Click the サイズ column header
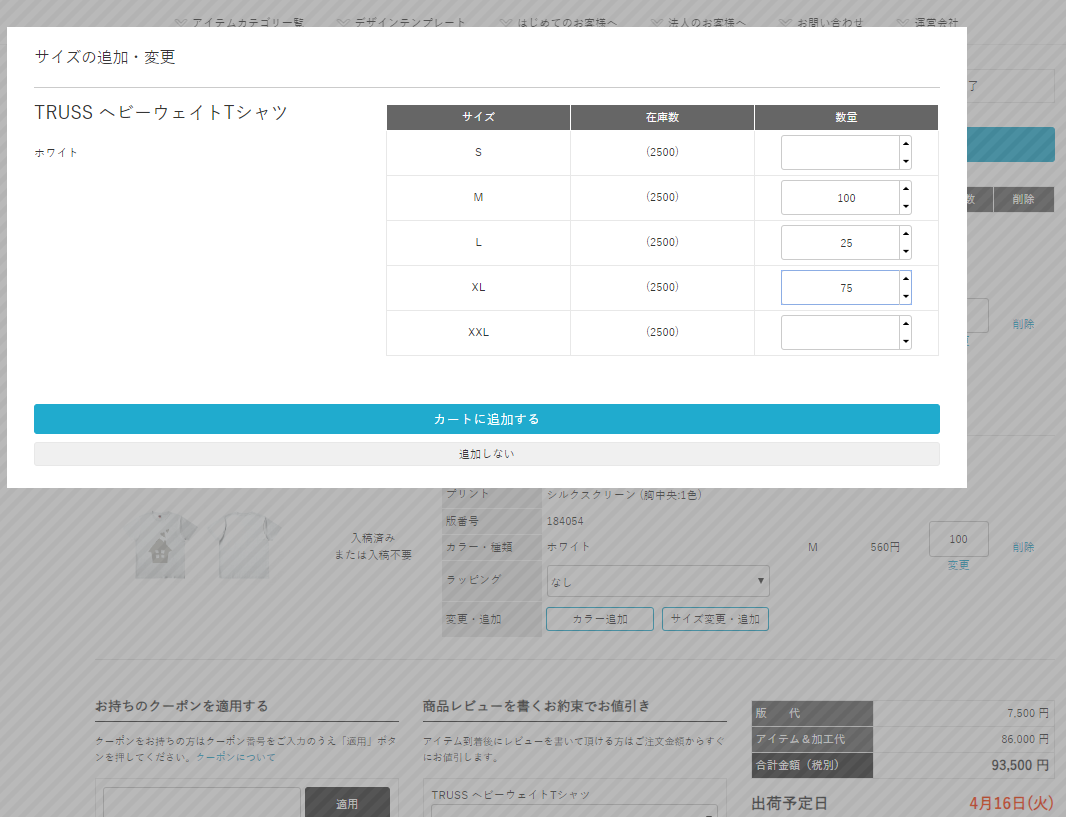This screenshot has height=817, width=1066. coord(479,117)
